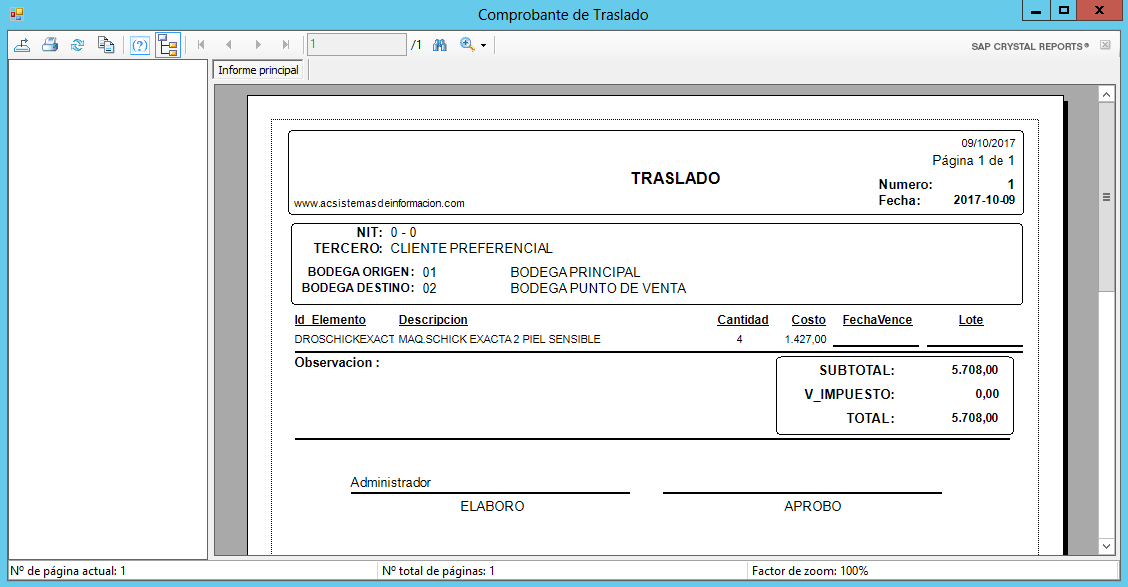Select the Informe principal tab
Image resolution: width=1128 pixels, height=587 pixels.
click(259, 70)
